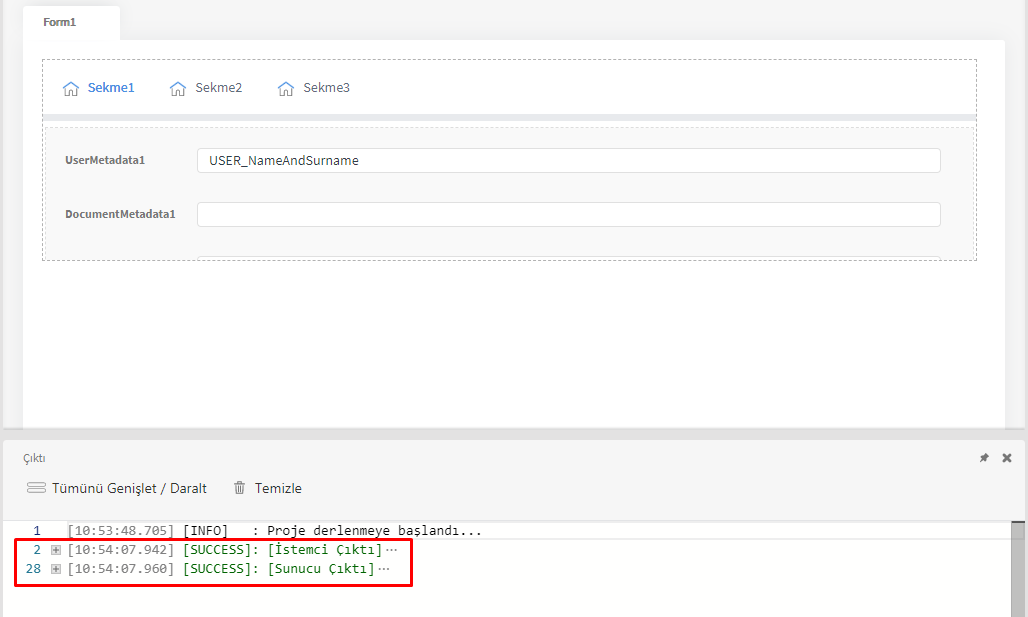Click the expand/collapse all icon
The width and height of the screenshot is (1028, 617).
[x=36, y=488]
